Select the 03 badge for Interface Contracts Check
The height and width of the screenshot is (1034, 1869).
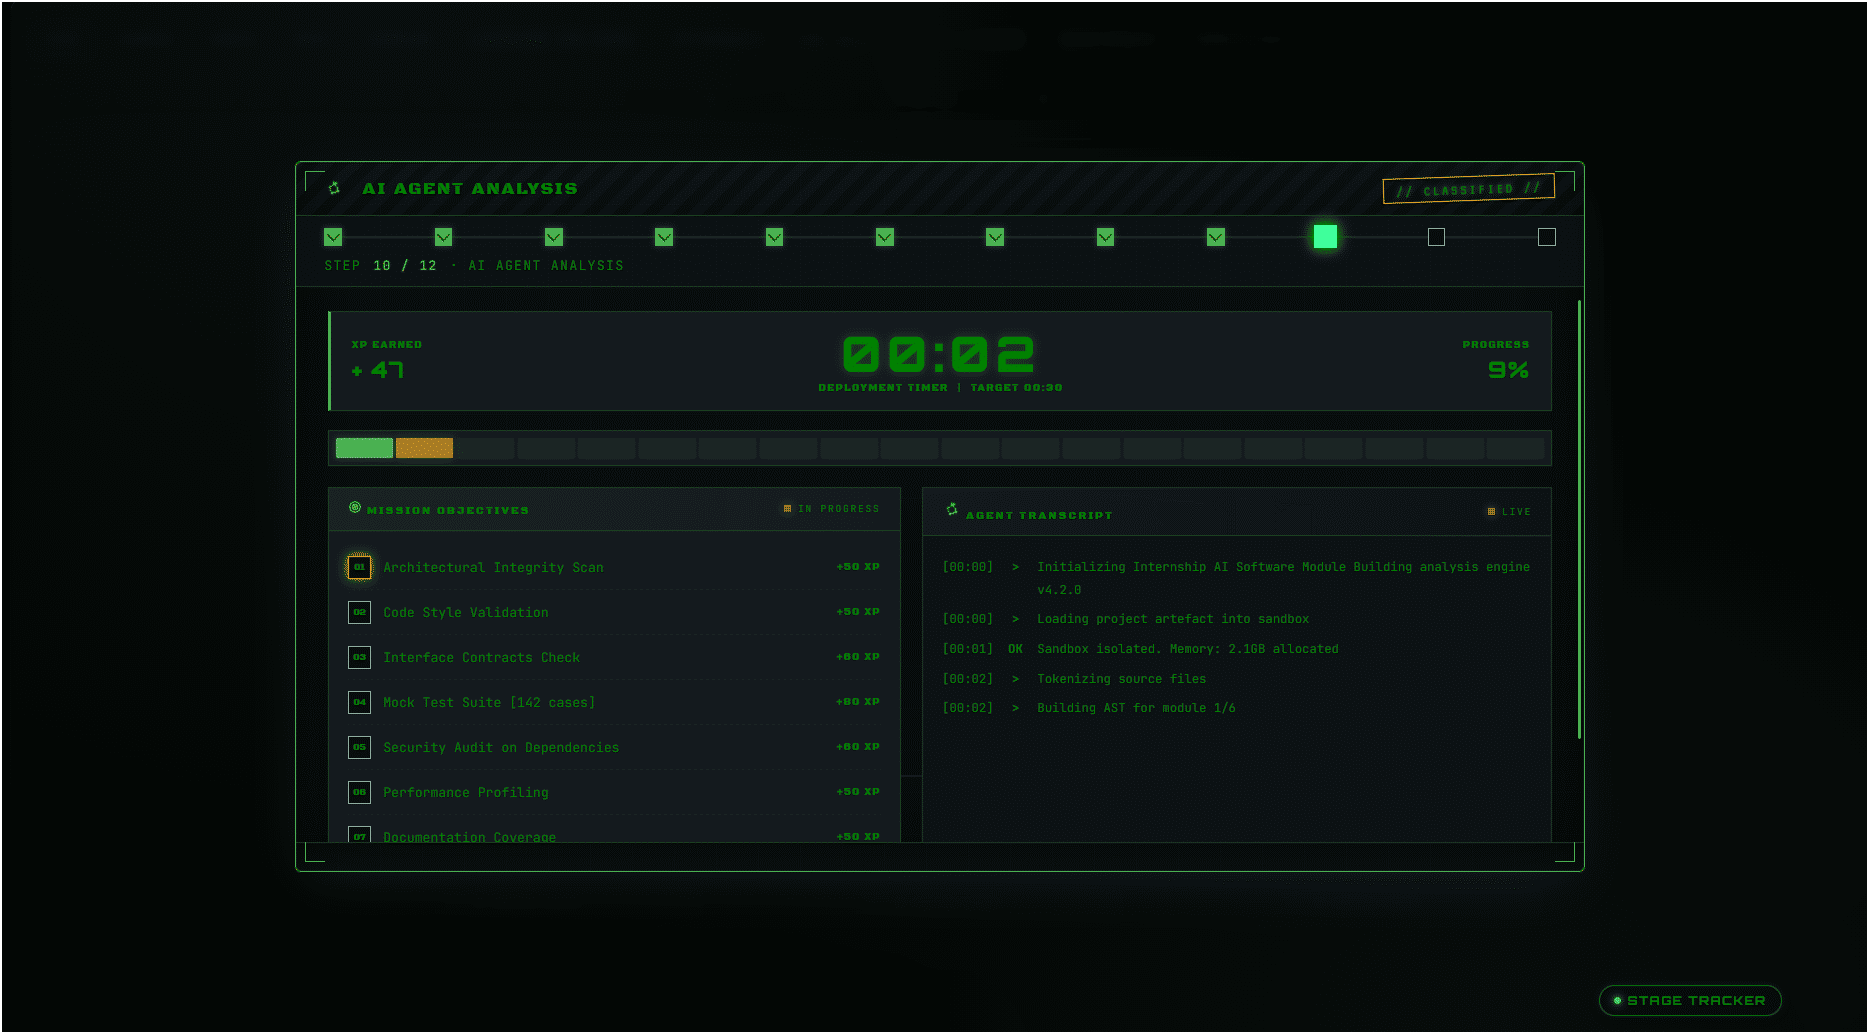(359, 657)
